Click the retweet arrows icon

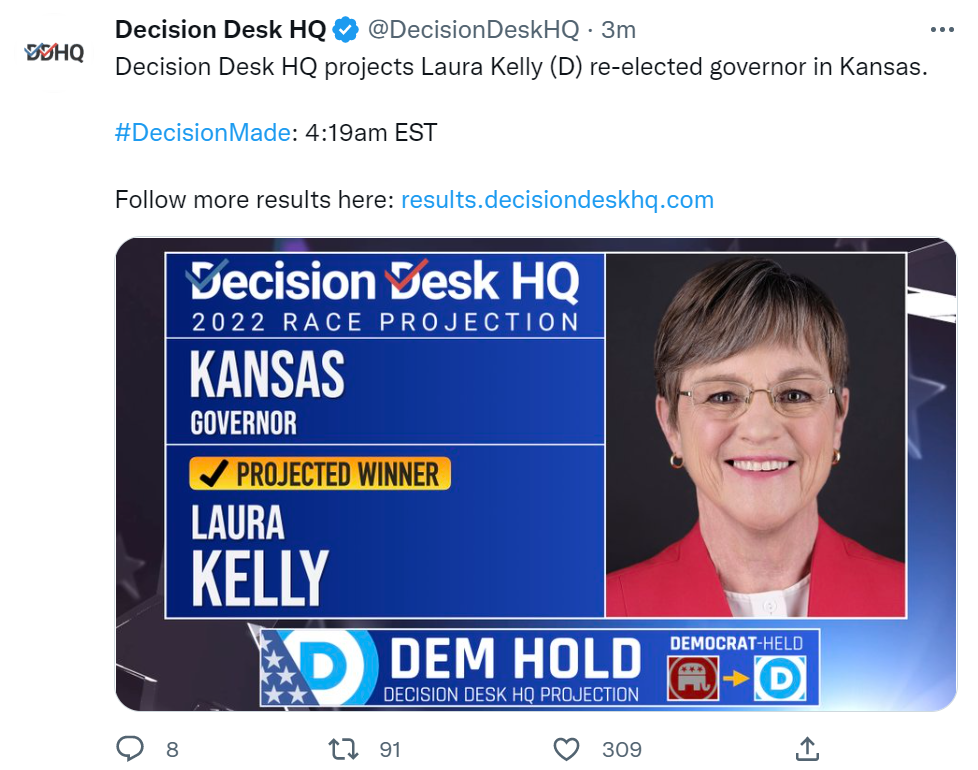344,749
